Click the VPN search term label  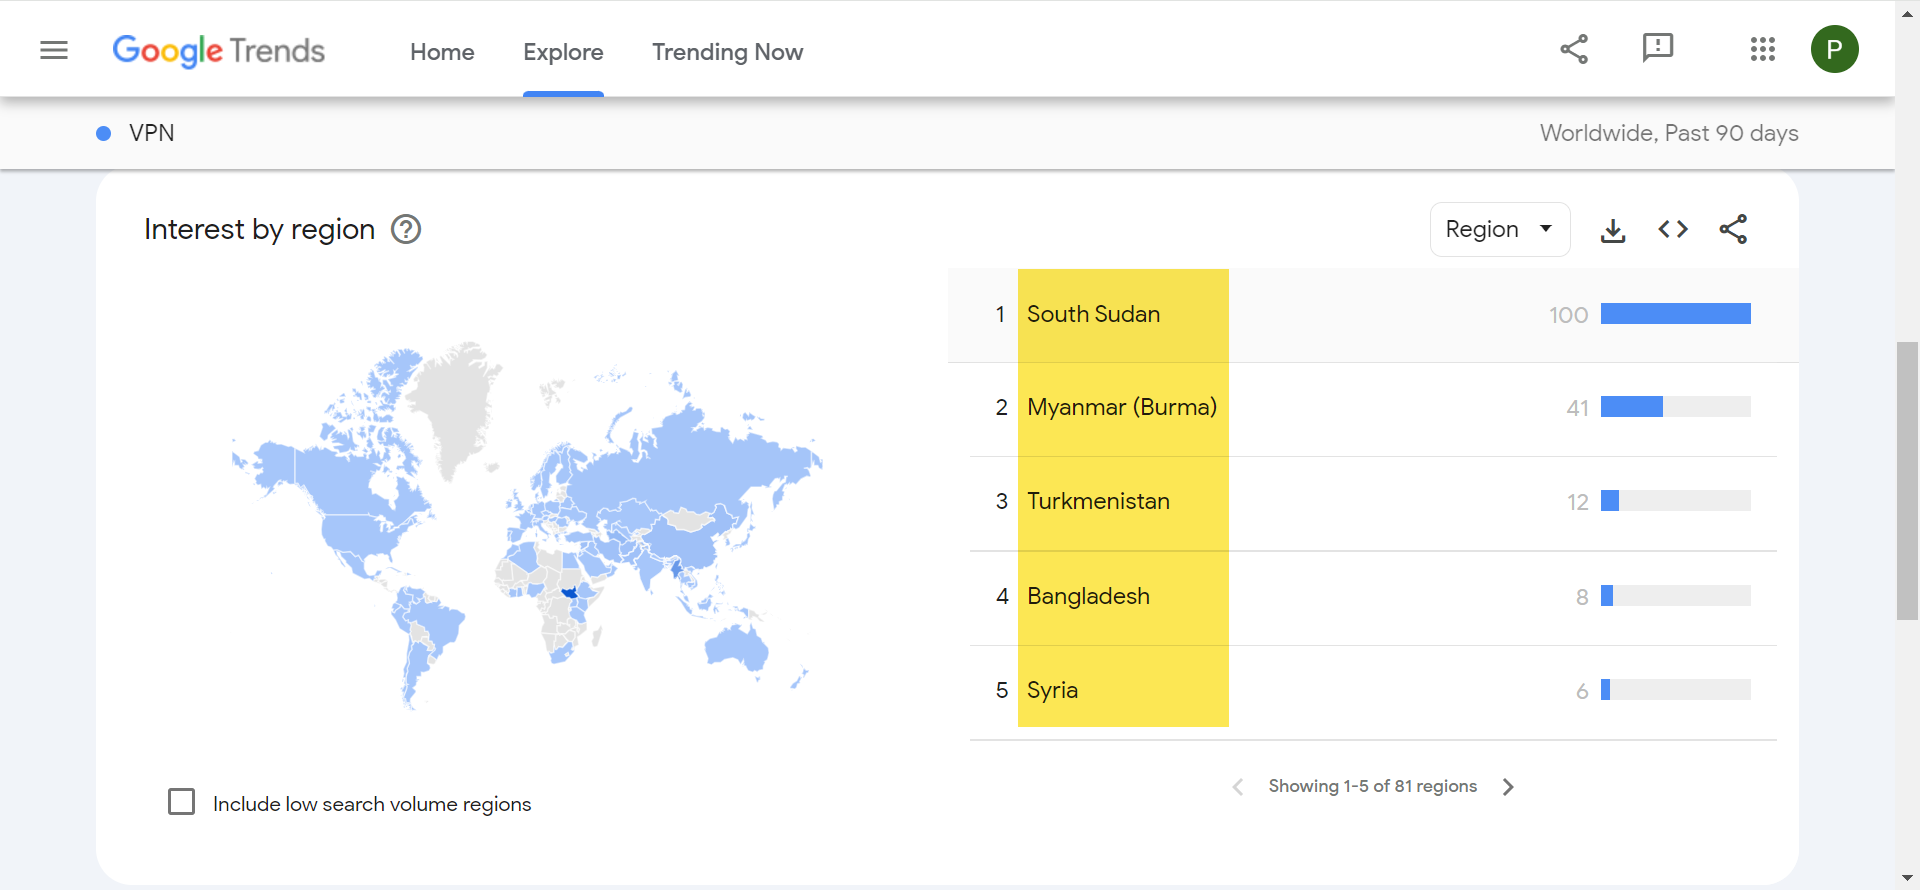coord(152,133)
